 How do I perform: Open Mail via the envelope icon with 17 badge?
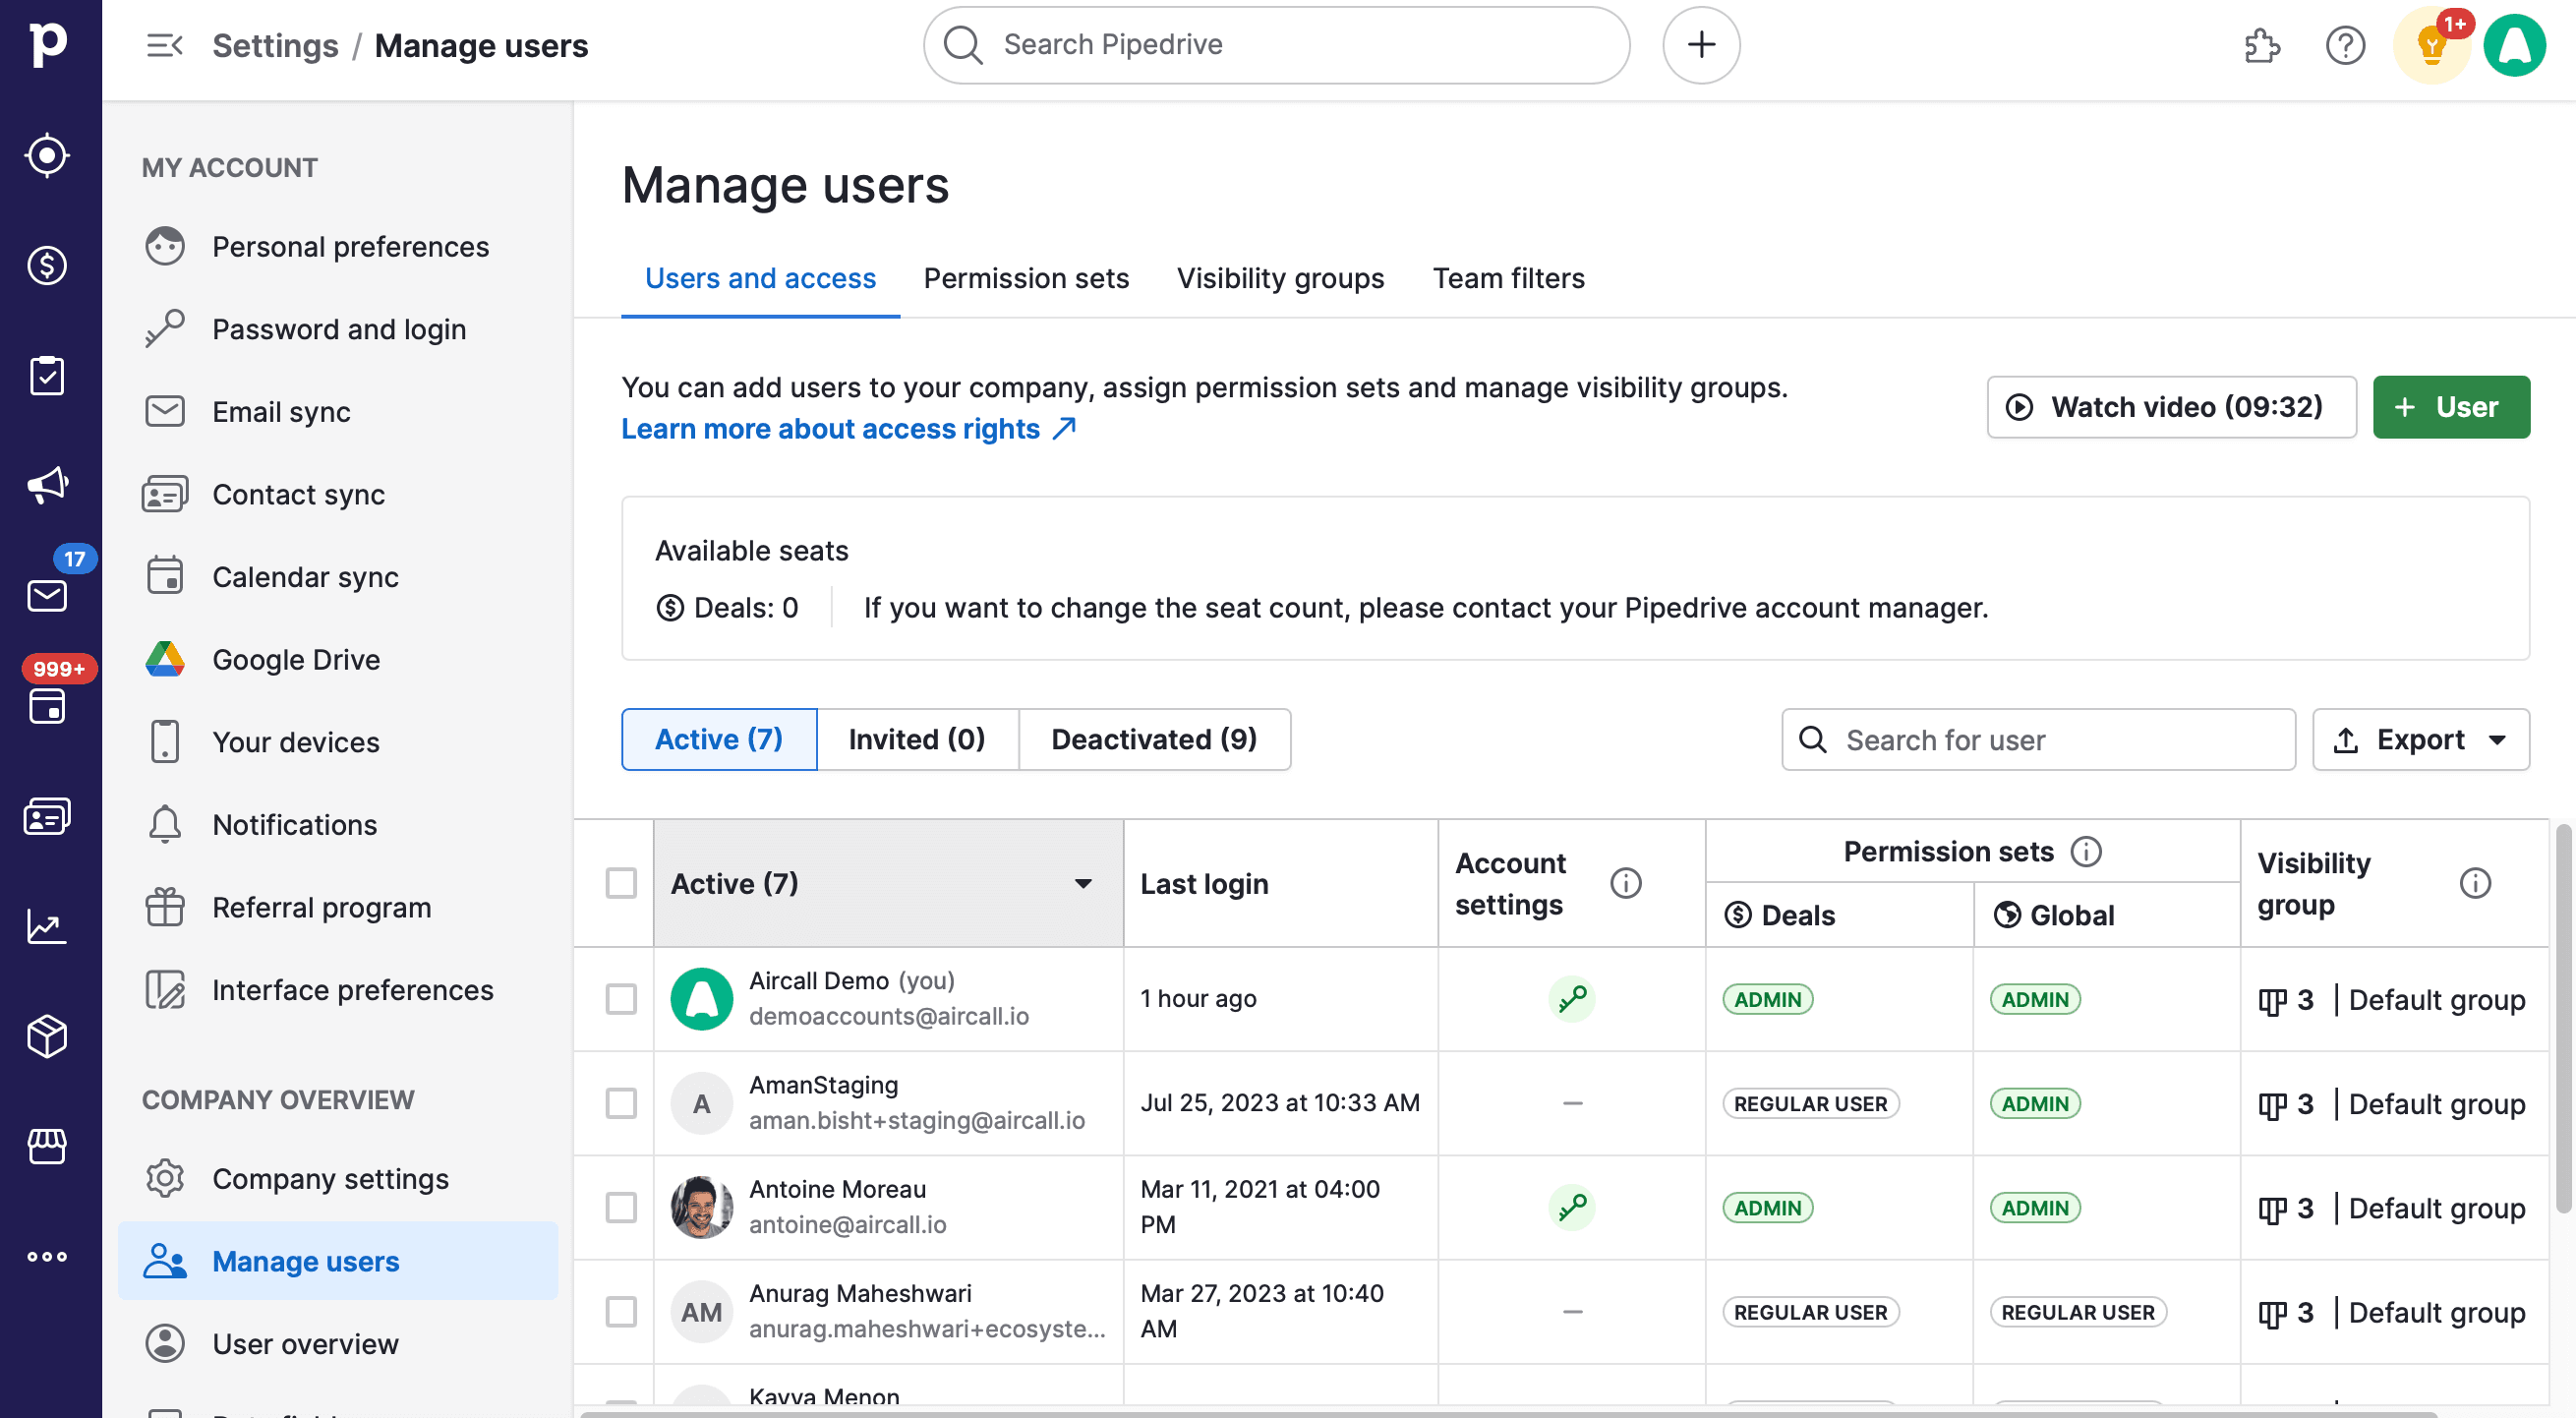[47, 595]
